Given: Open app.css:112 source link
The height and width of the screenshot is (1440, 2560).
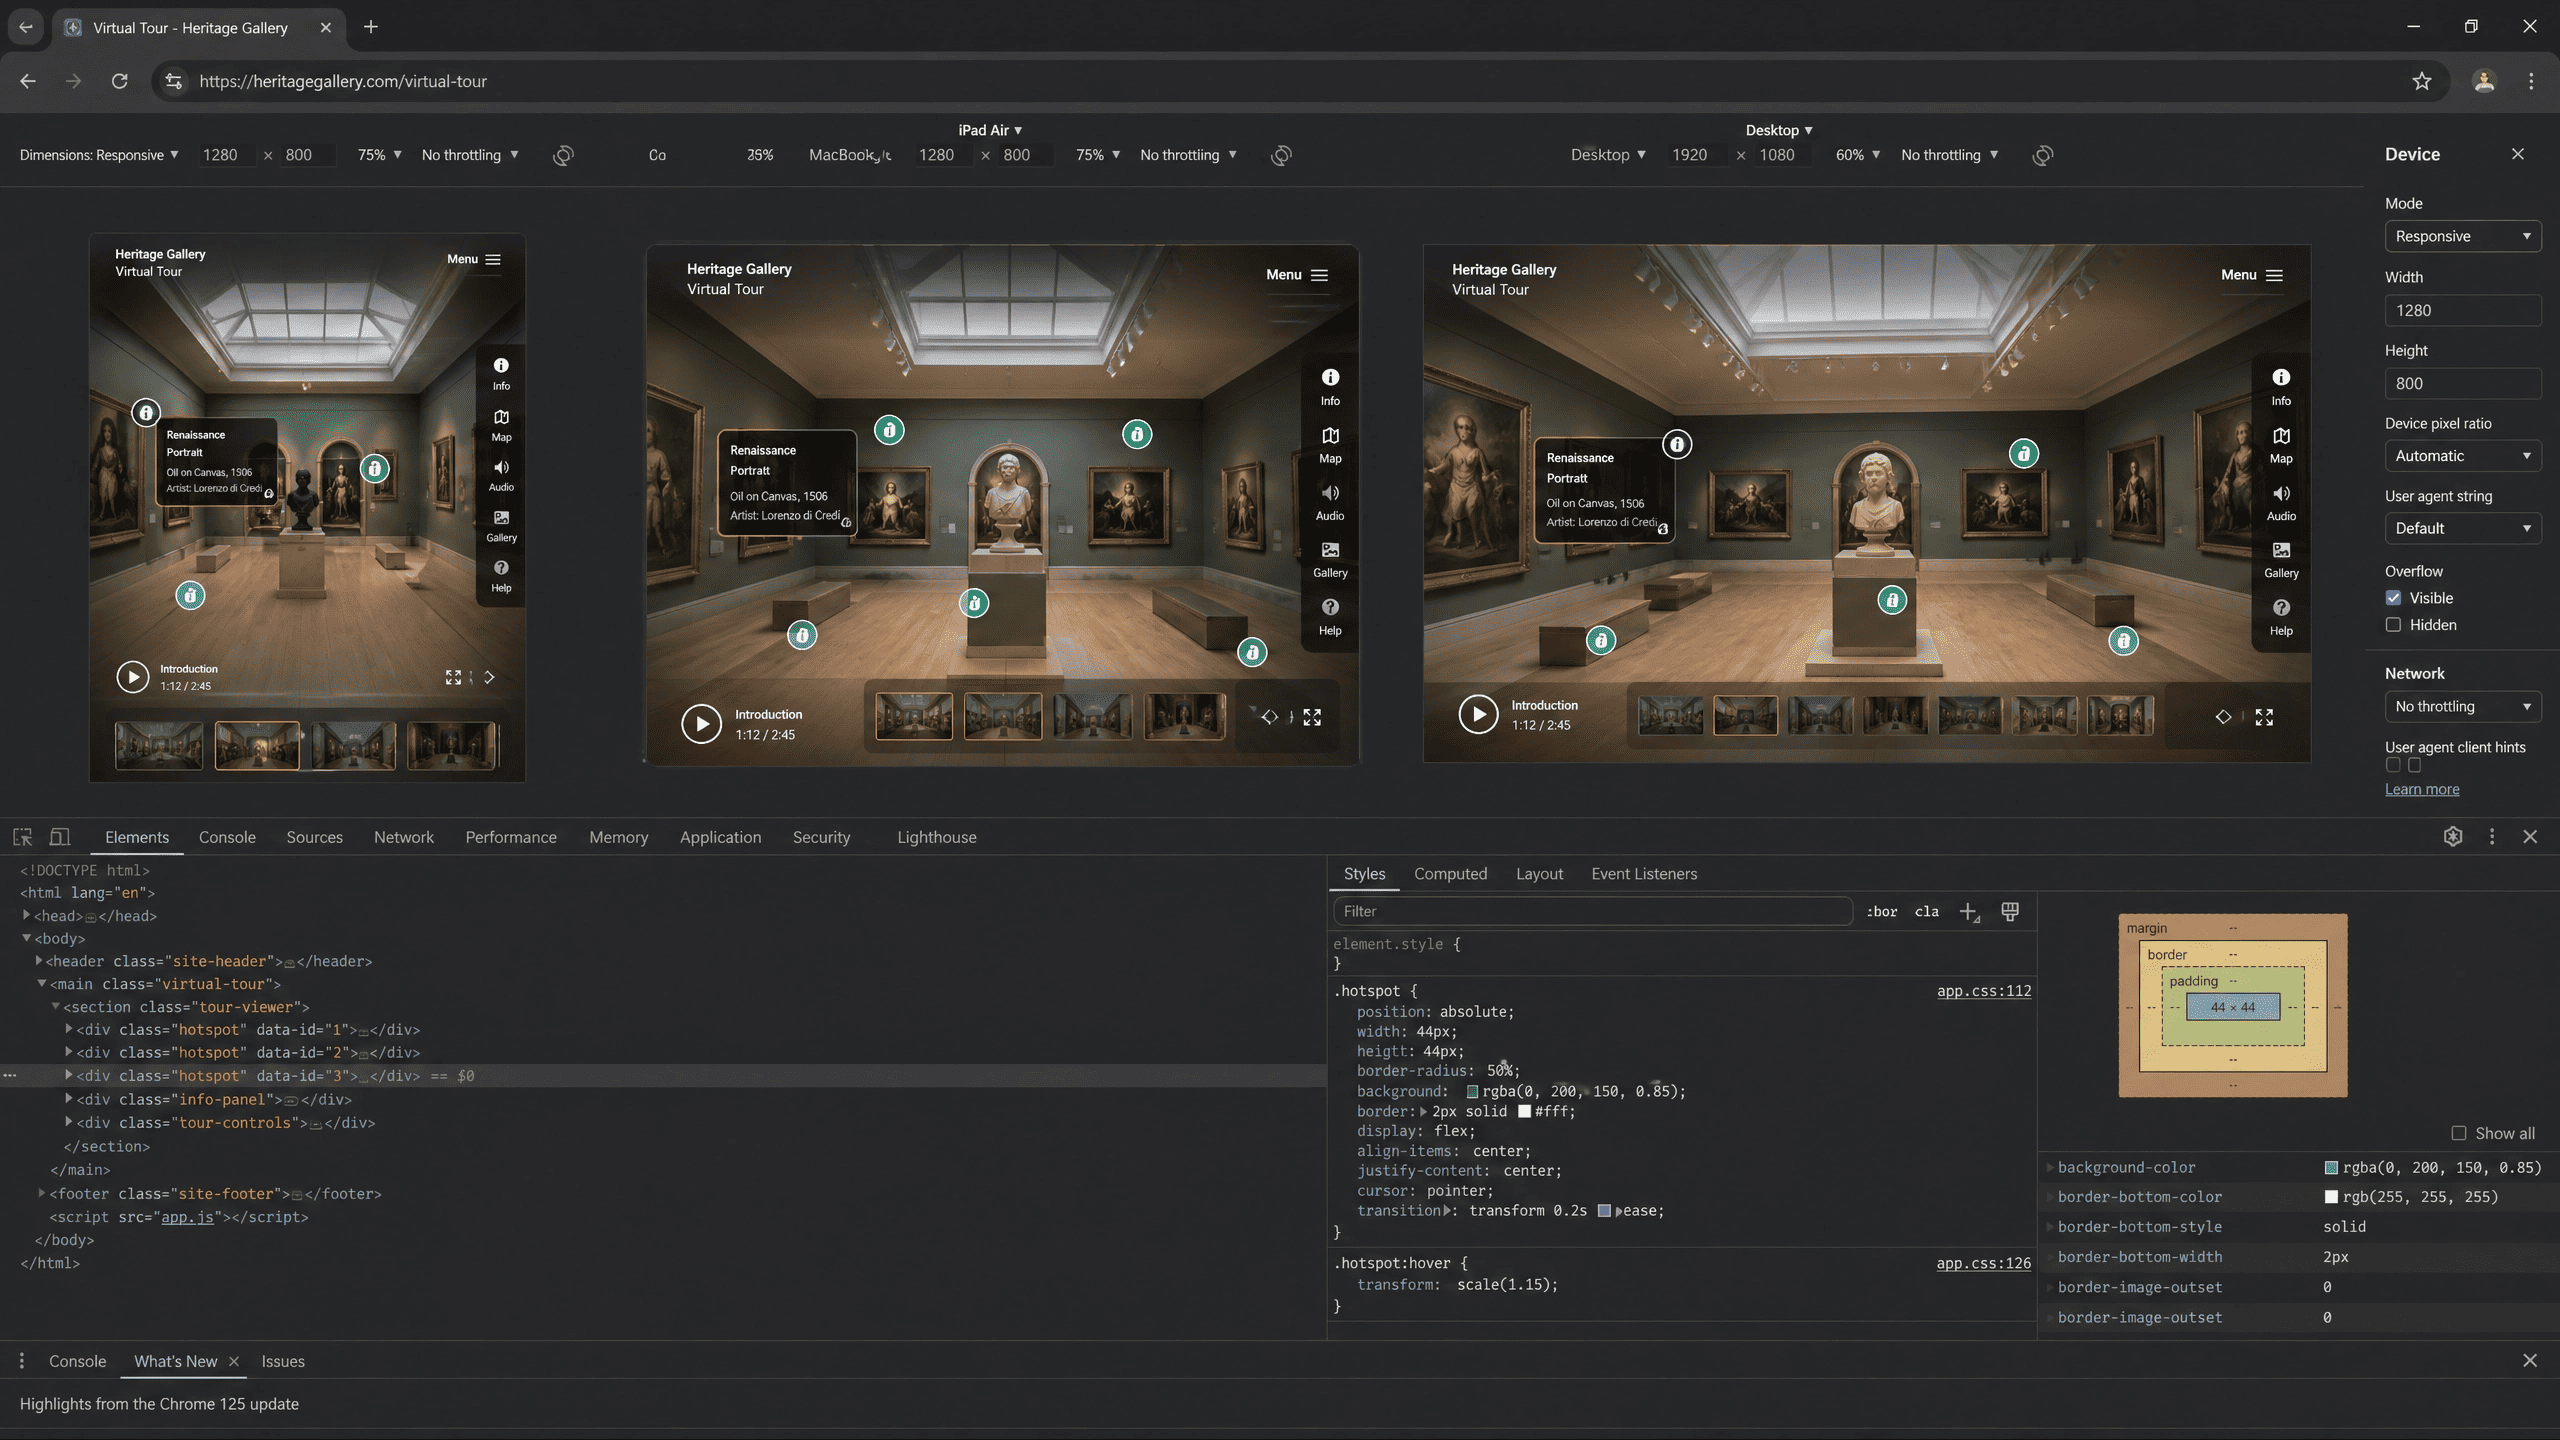Looking at the screenshot, I should [x=1984, y=990].
